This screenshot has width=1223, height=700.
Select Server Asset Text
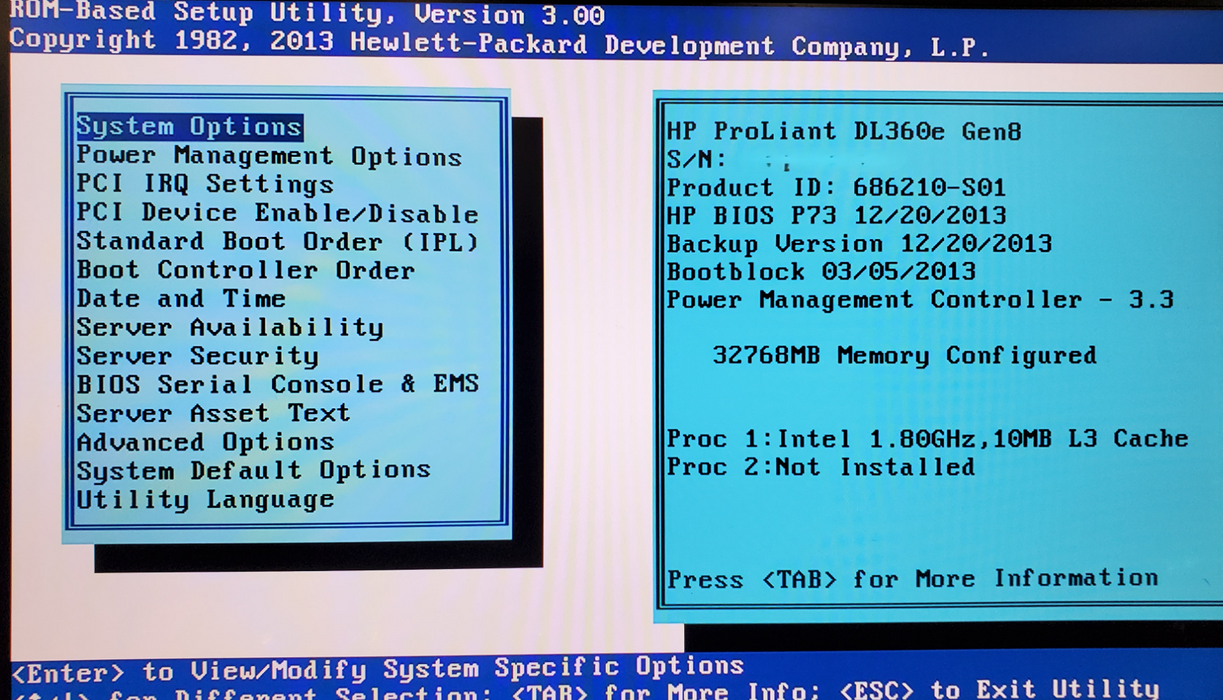[x=213, y=413]
